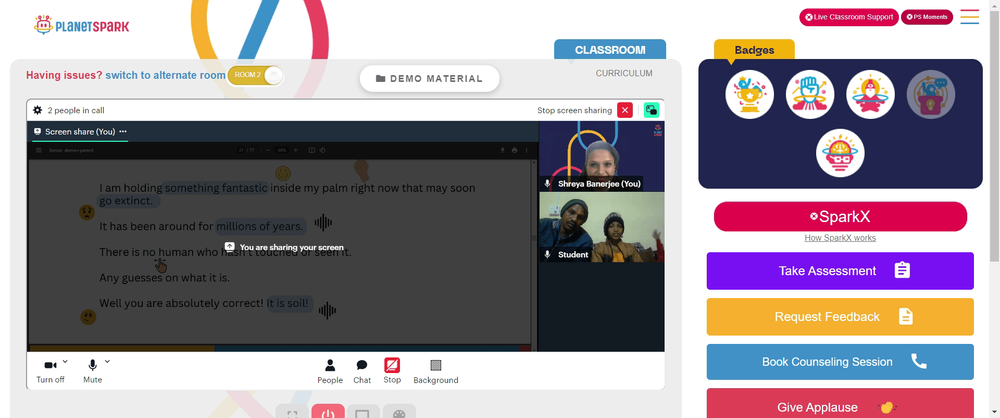The width and height of the screenshot is (1000, 418).
Task: Expand microphone options chevron
Action: click(107, 362)
